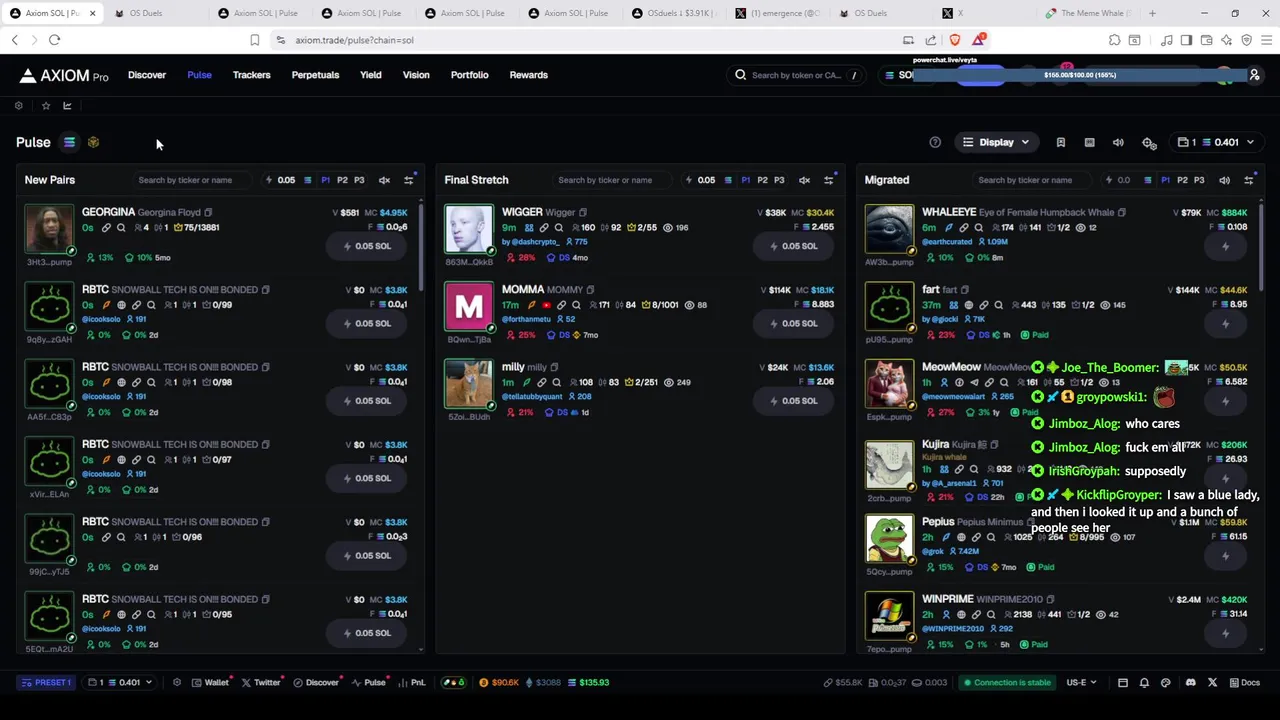Open the panel layout icon in bottom bar

[x=1122, y=682]
